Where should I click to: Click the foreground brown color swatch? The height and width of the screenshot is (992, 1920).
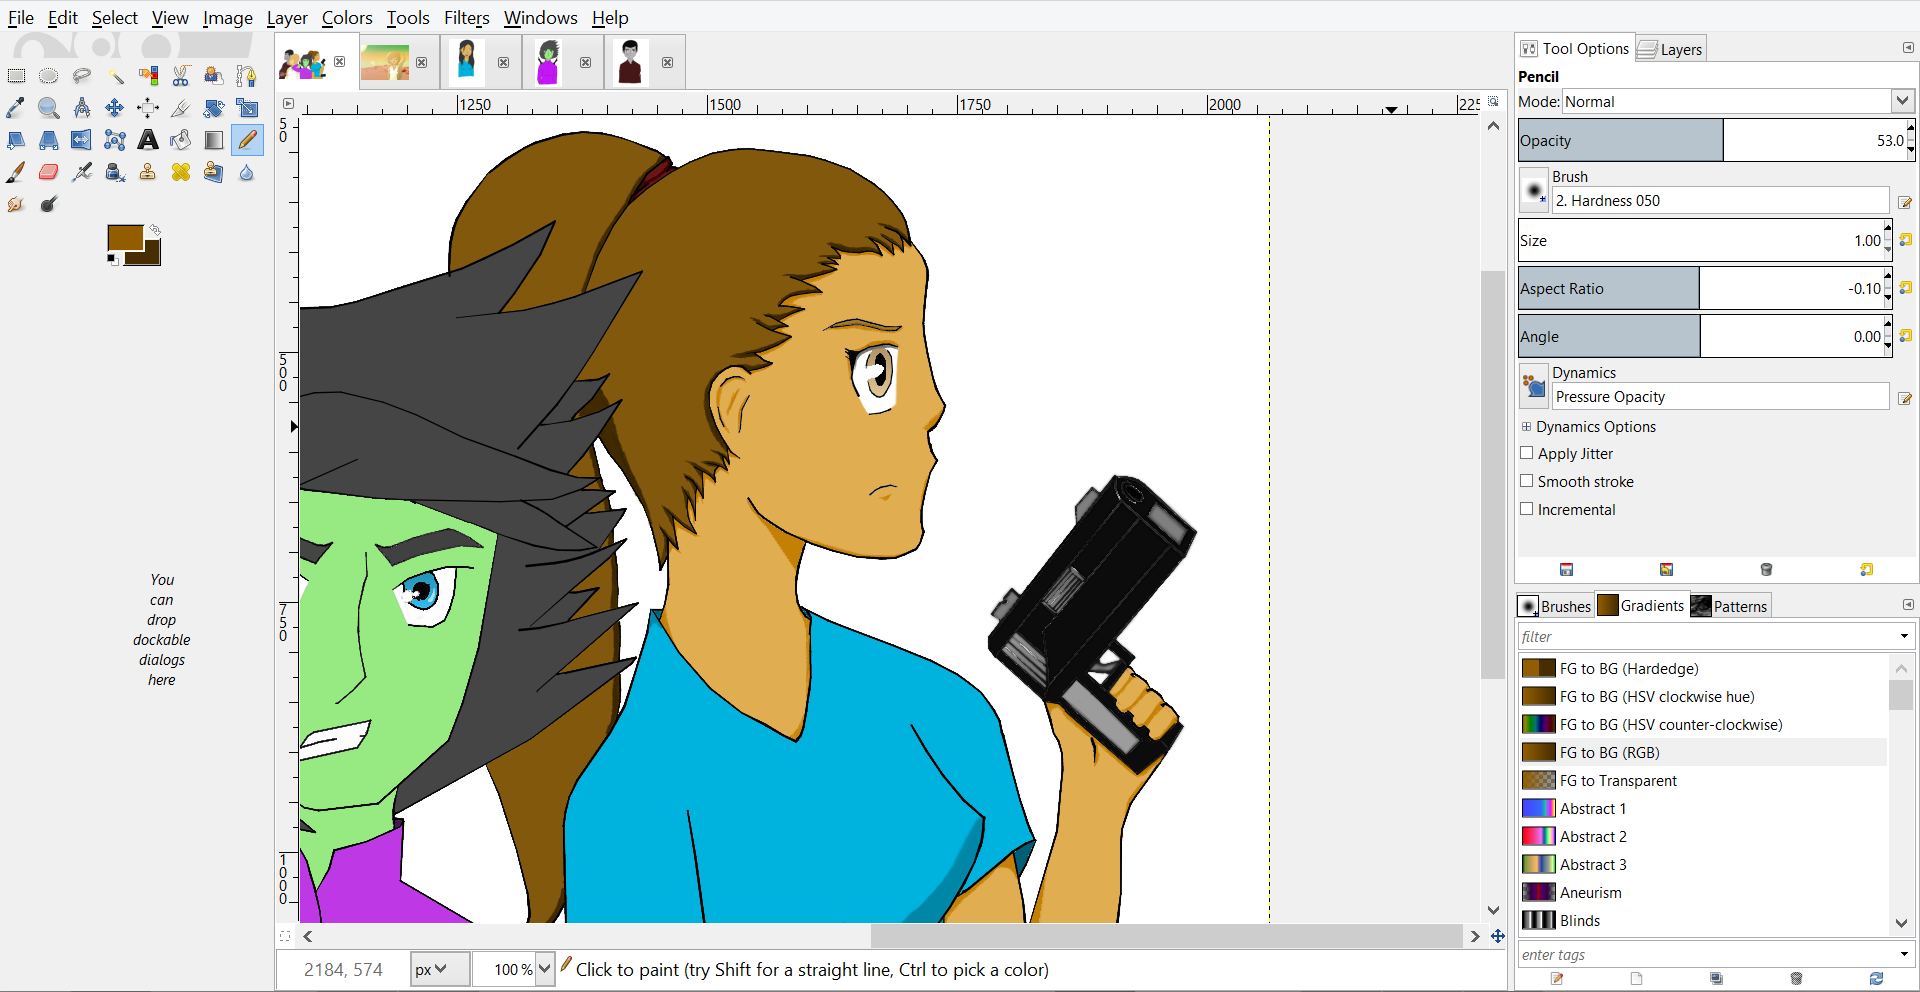124,237
